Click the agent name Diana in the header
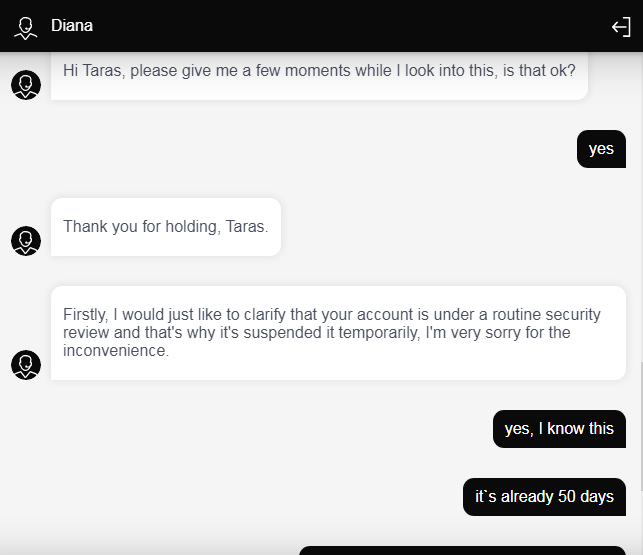 pos(72,26)
